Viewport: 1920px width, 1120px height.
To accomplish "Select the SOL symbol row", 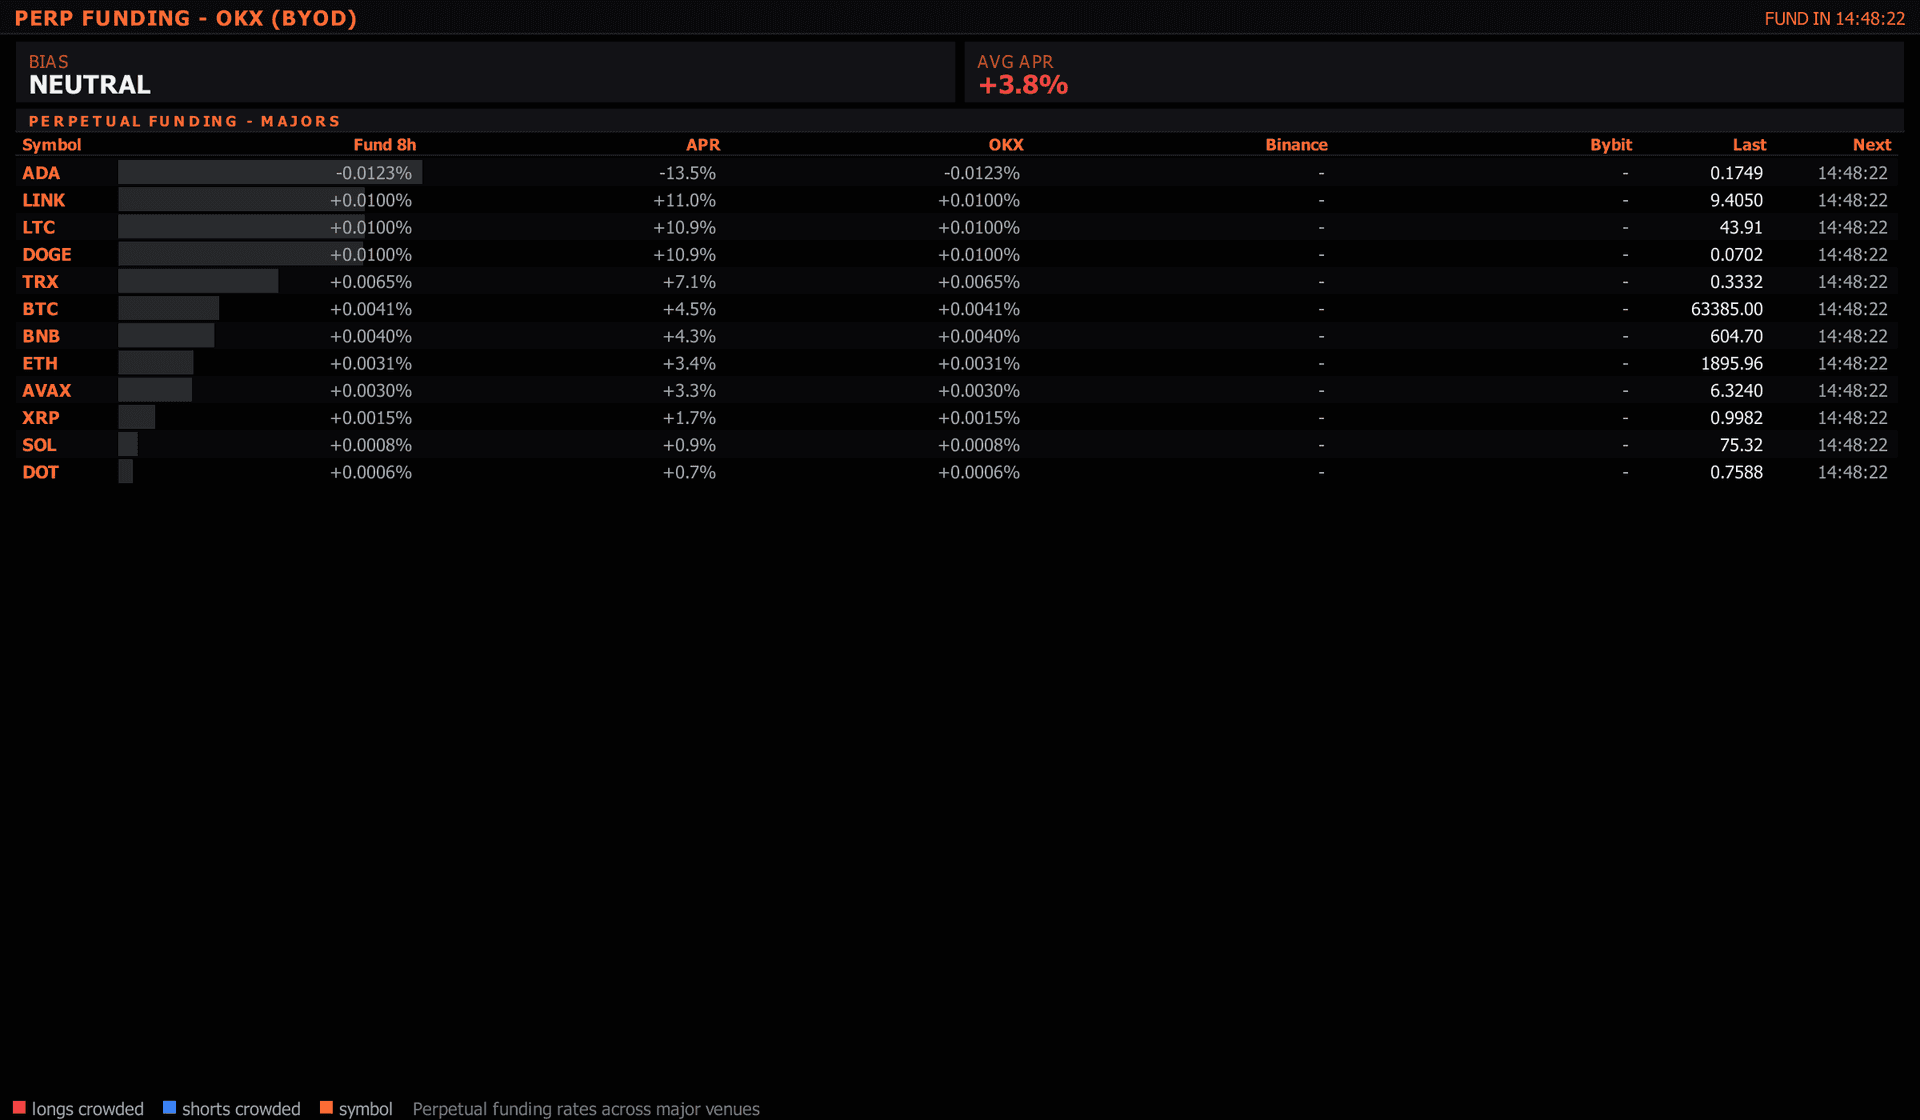I will (957, 445).
